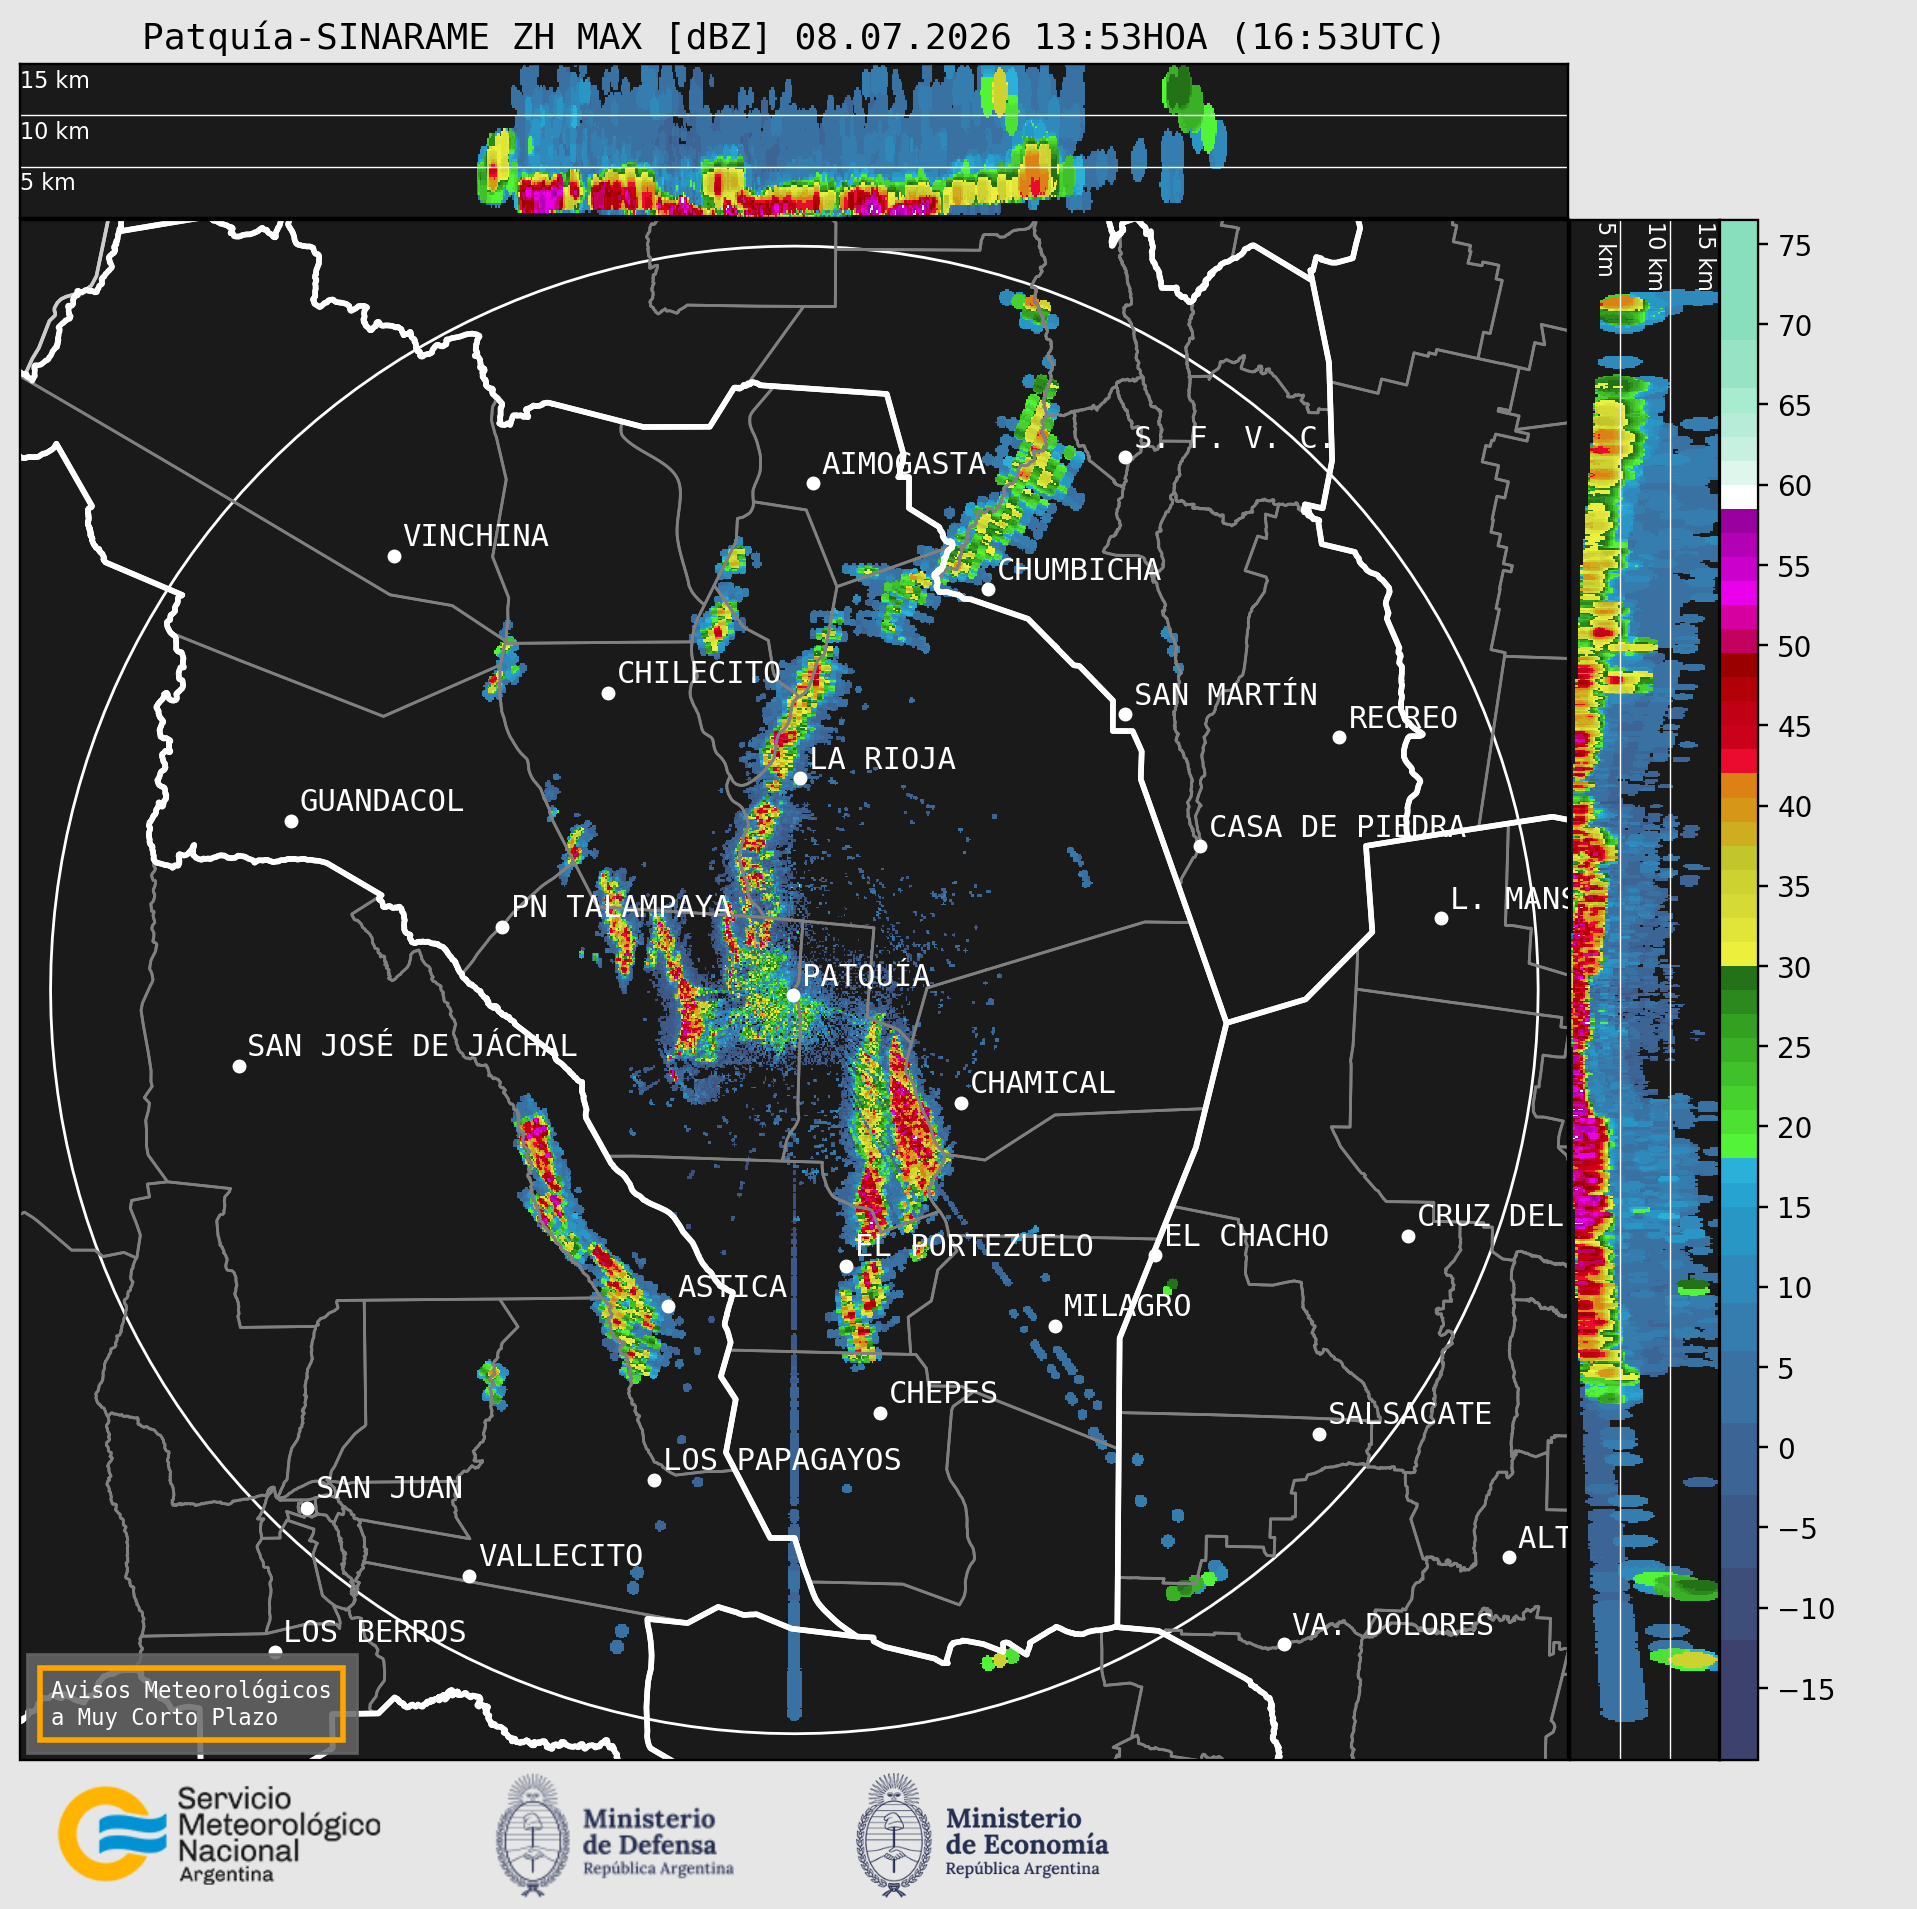This screenshot has height=1909, width=1917.
Task: Click the Chepes city label
Action: click(x=943, y=1392)
